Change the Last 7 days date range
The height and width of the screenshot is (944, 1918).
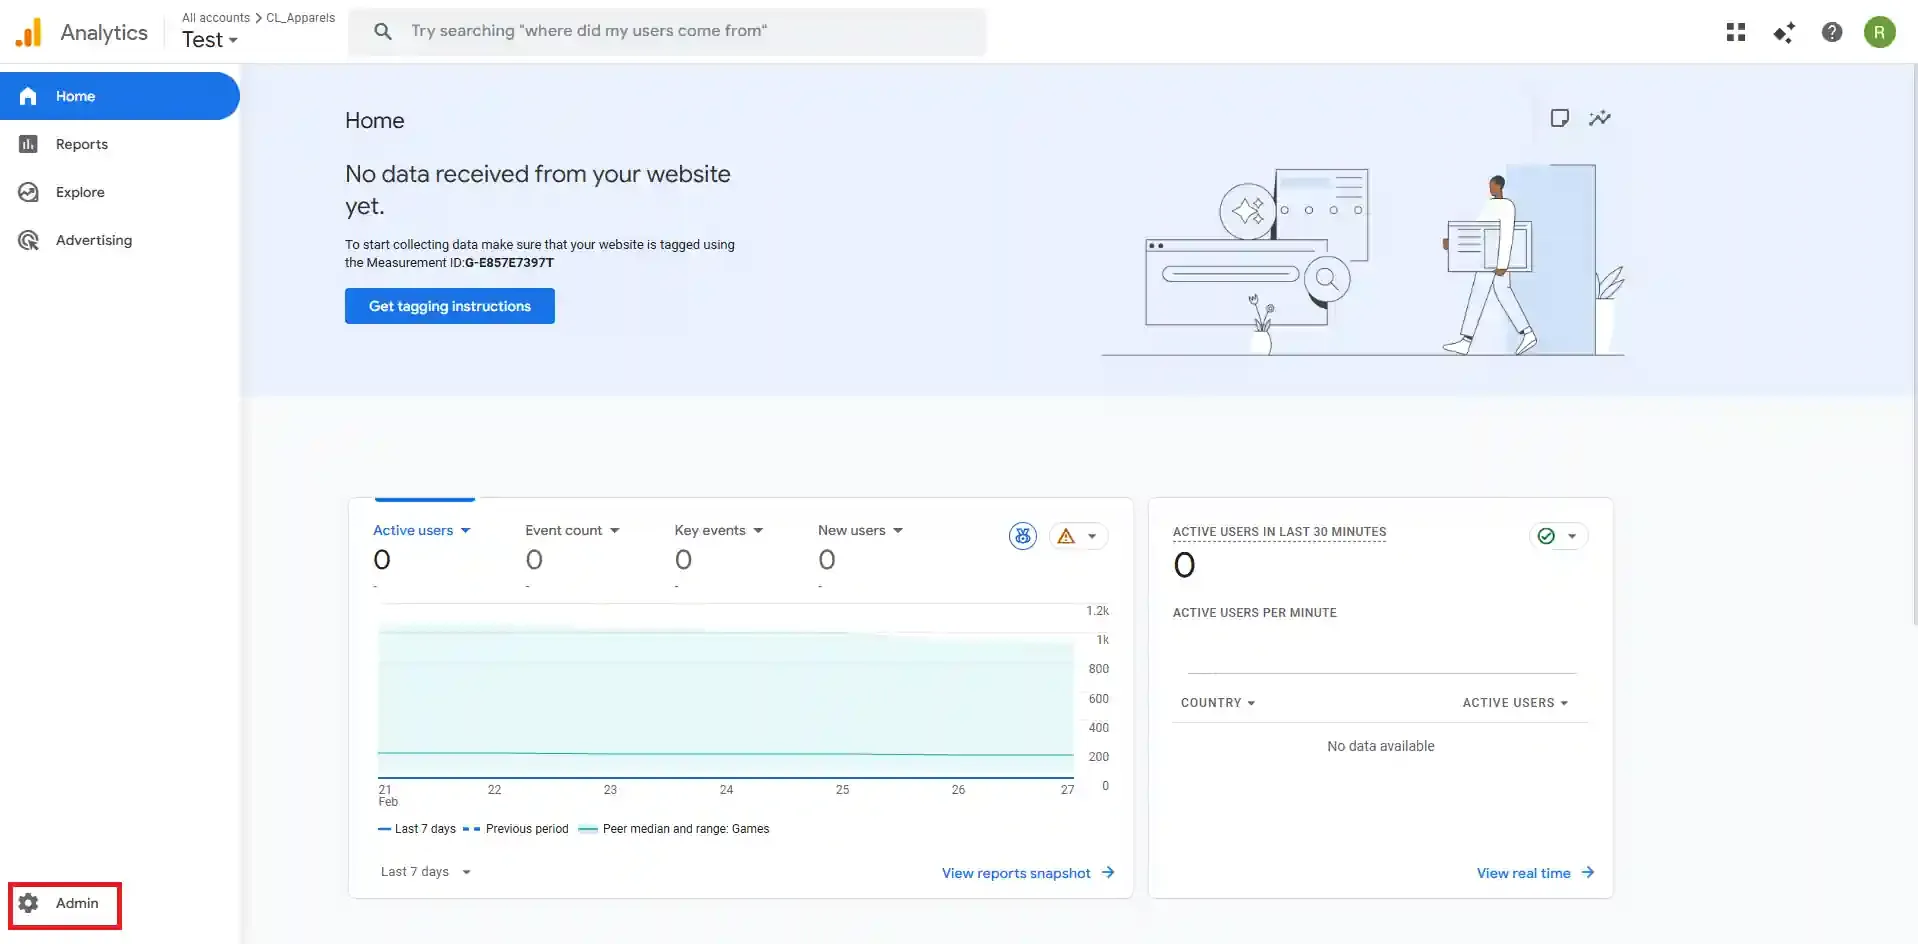pyautogui.click(x=426, y=872)
